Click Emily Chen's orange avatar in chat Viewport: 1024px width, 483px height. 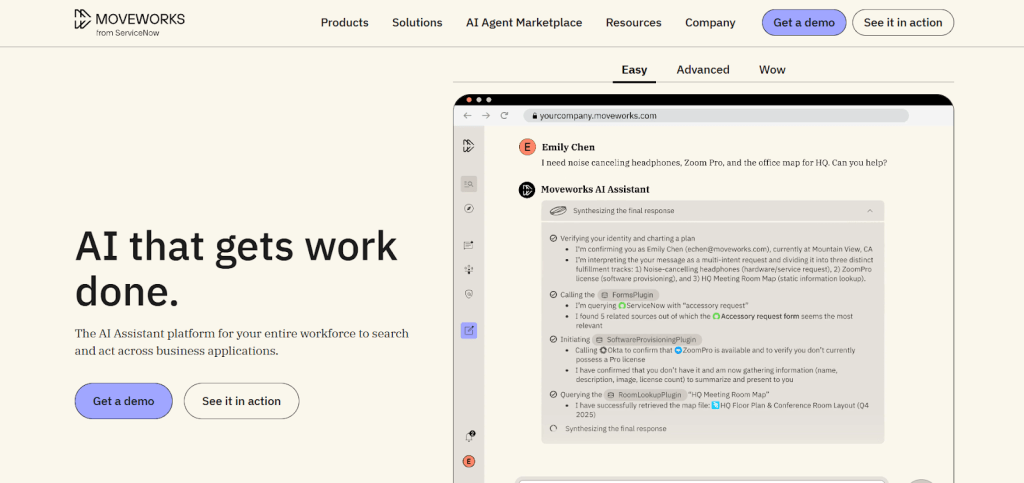click(526, 147)
